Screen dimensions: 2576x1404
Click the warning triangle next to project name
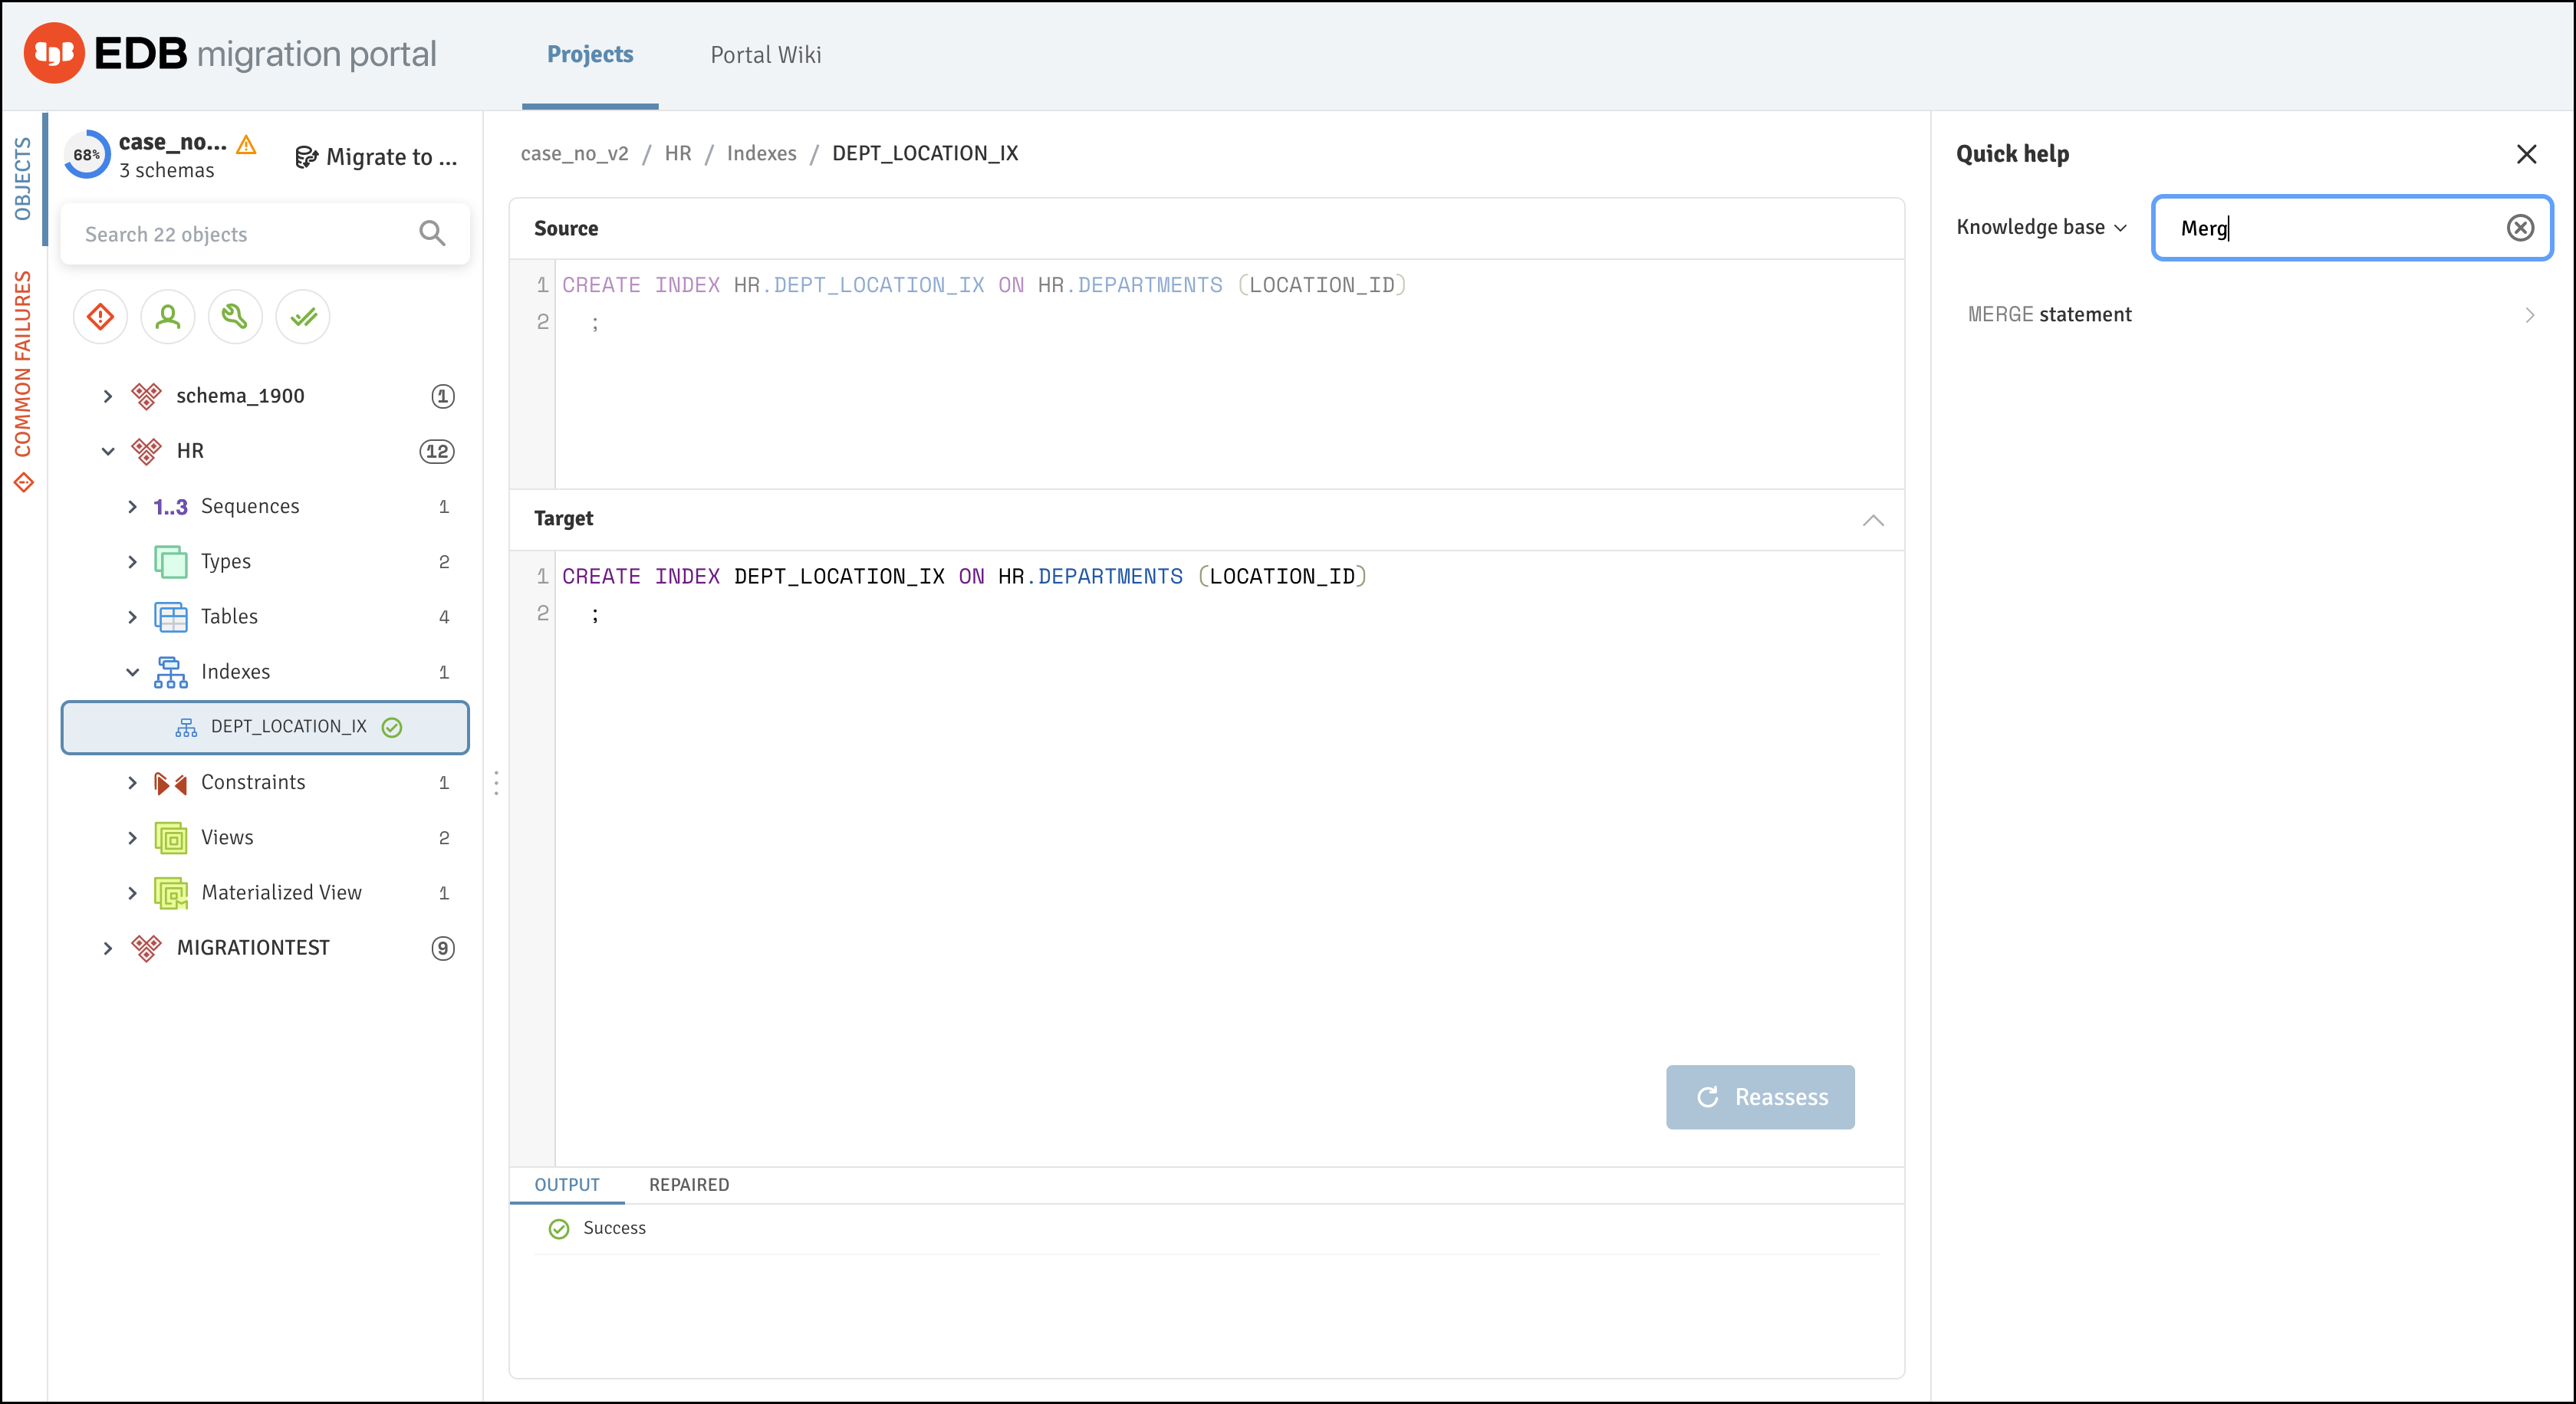coord(247,144)
